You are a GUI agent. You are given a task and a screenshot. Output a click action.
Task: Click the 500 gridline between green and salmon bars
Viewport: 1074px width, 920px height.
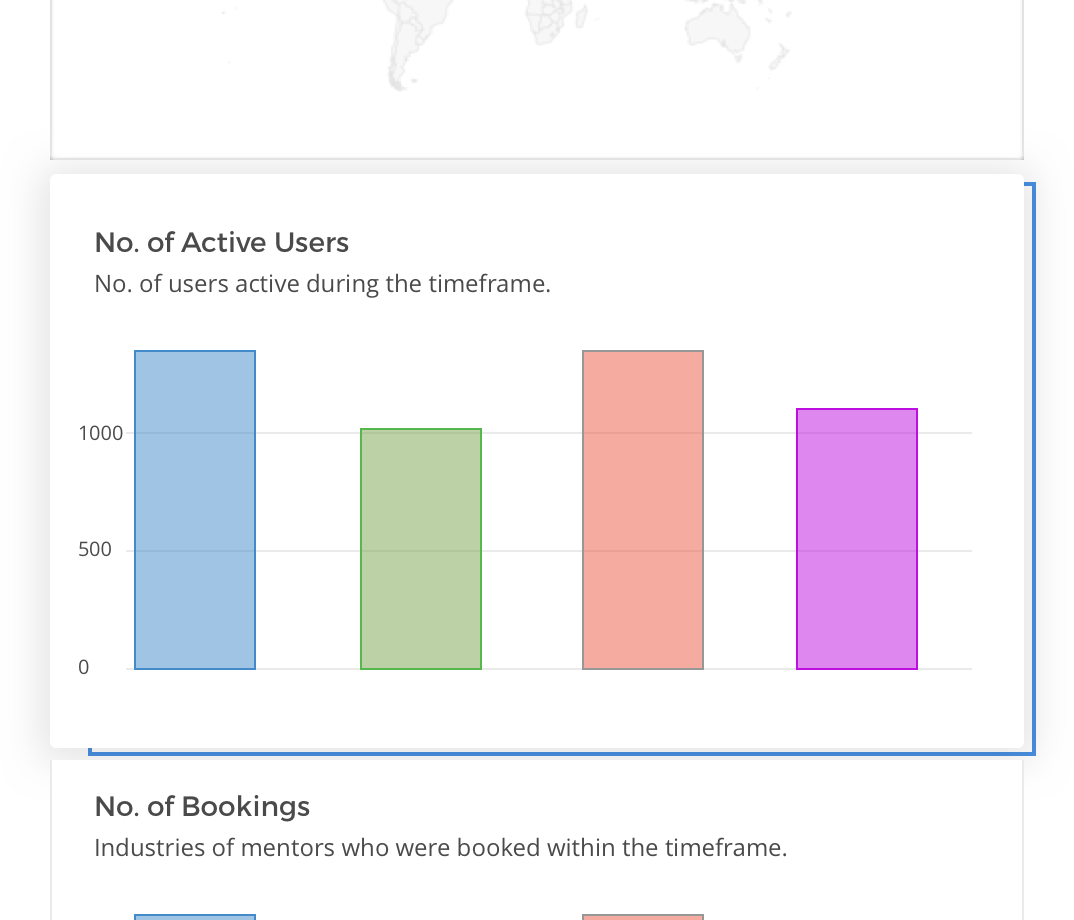[x=532, y=551]
